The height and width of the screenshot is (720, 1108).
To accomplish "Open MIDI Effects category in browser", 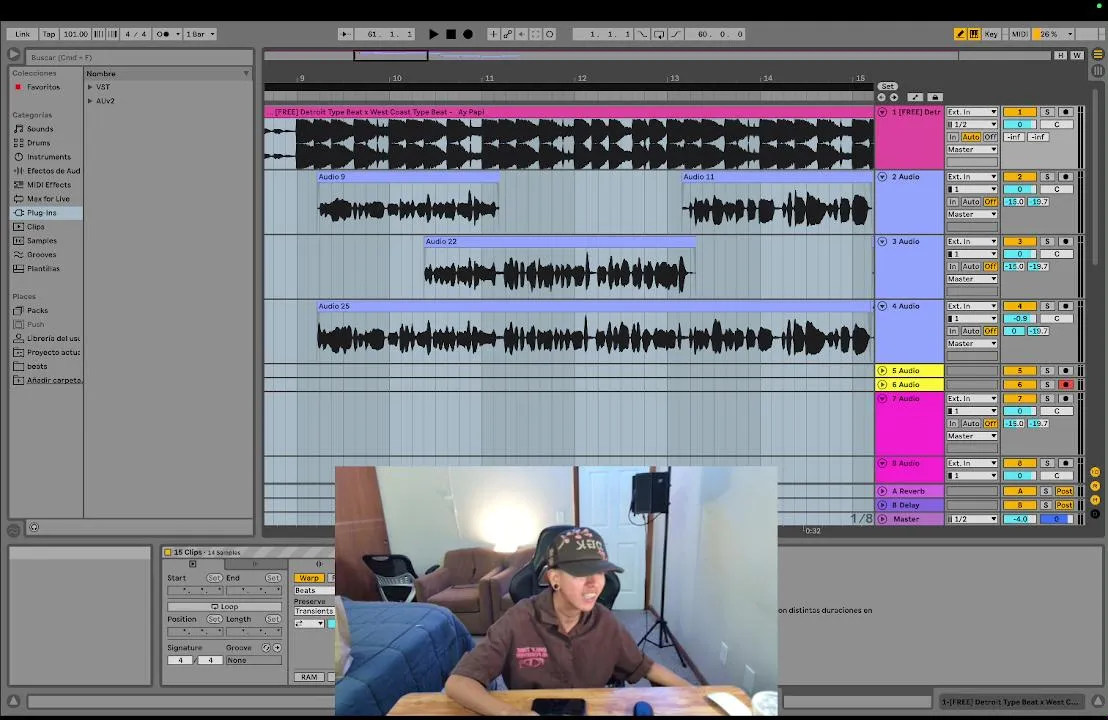I will point(49,185).
